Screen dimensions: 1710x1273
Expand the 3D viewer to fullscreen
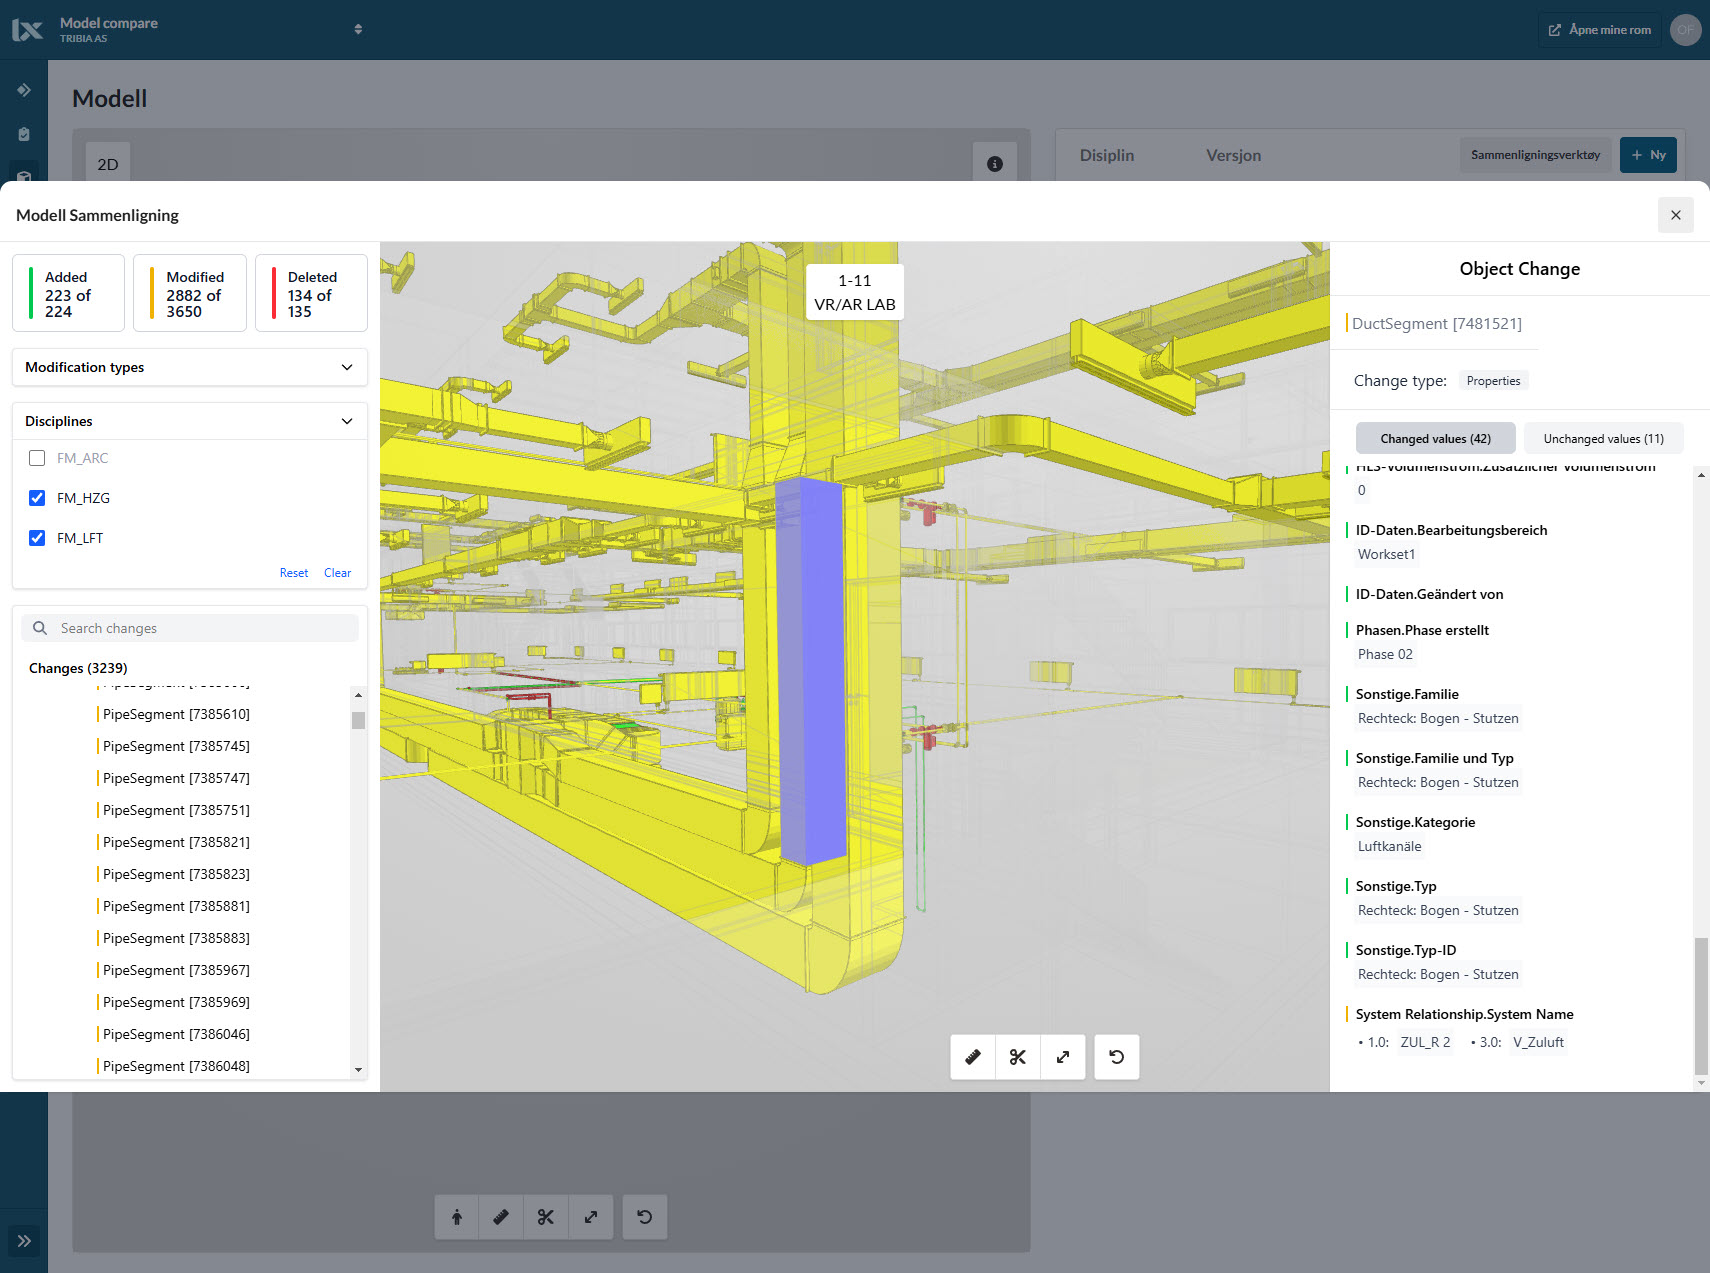pyautogui.click(x=1063, y=1057)
